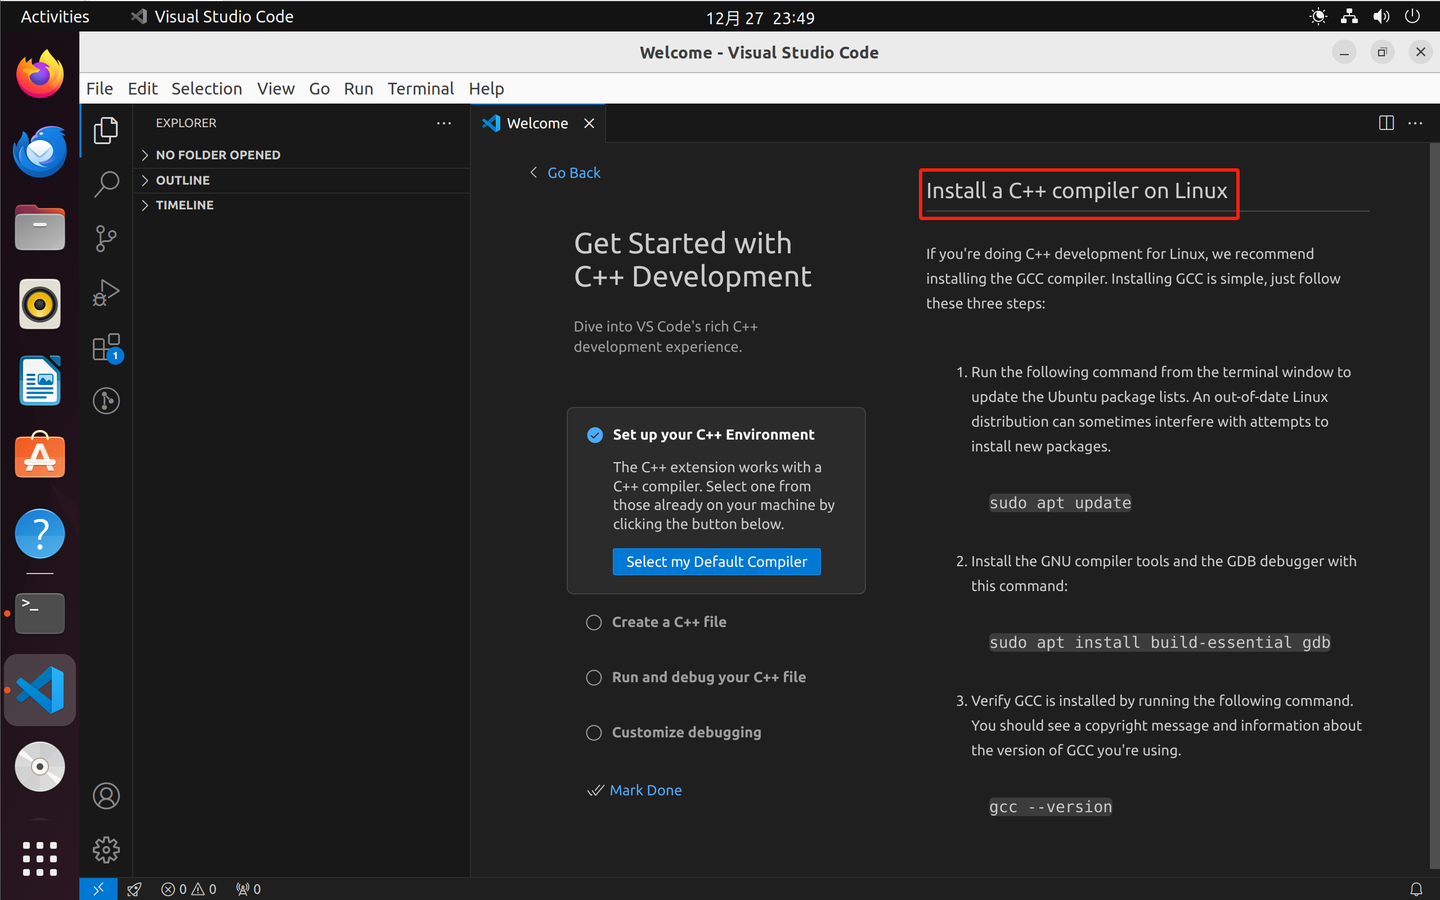Split the editor using the split icon

(1386, 122)
